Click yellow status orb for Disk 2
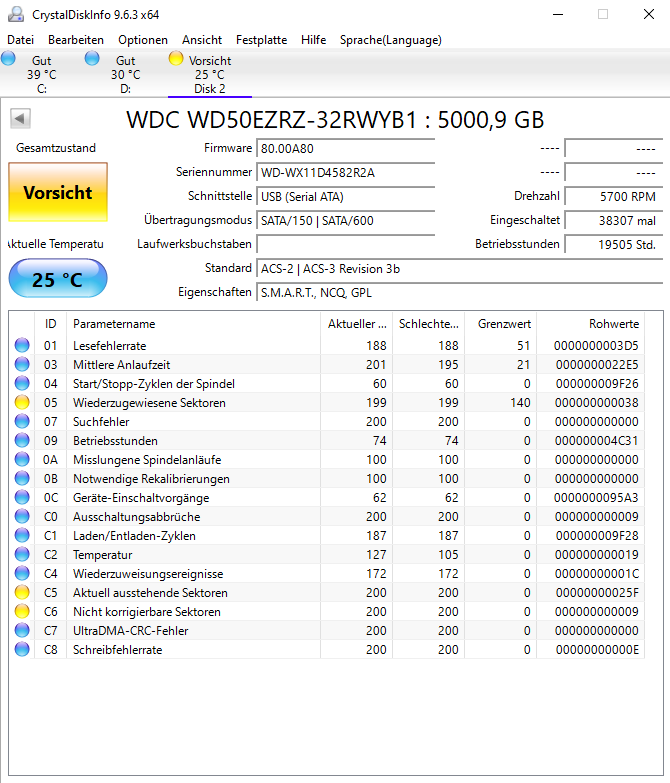Viewport: 670px width, 783px height. coord(176,58)
